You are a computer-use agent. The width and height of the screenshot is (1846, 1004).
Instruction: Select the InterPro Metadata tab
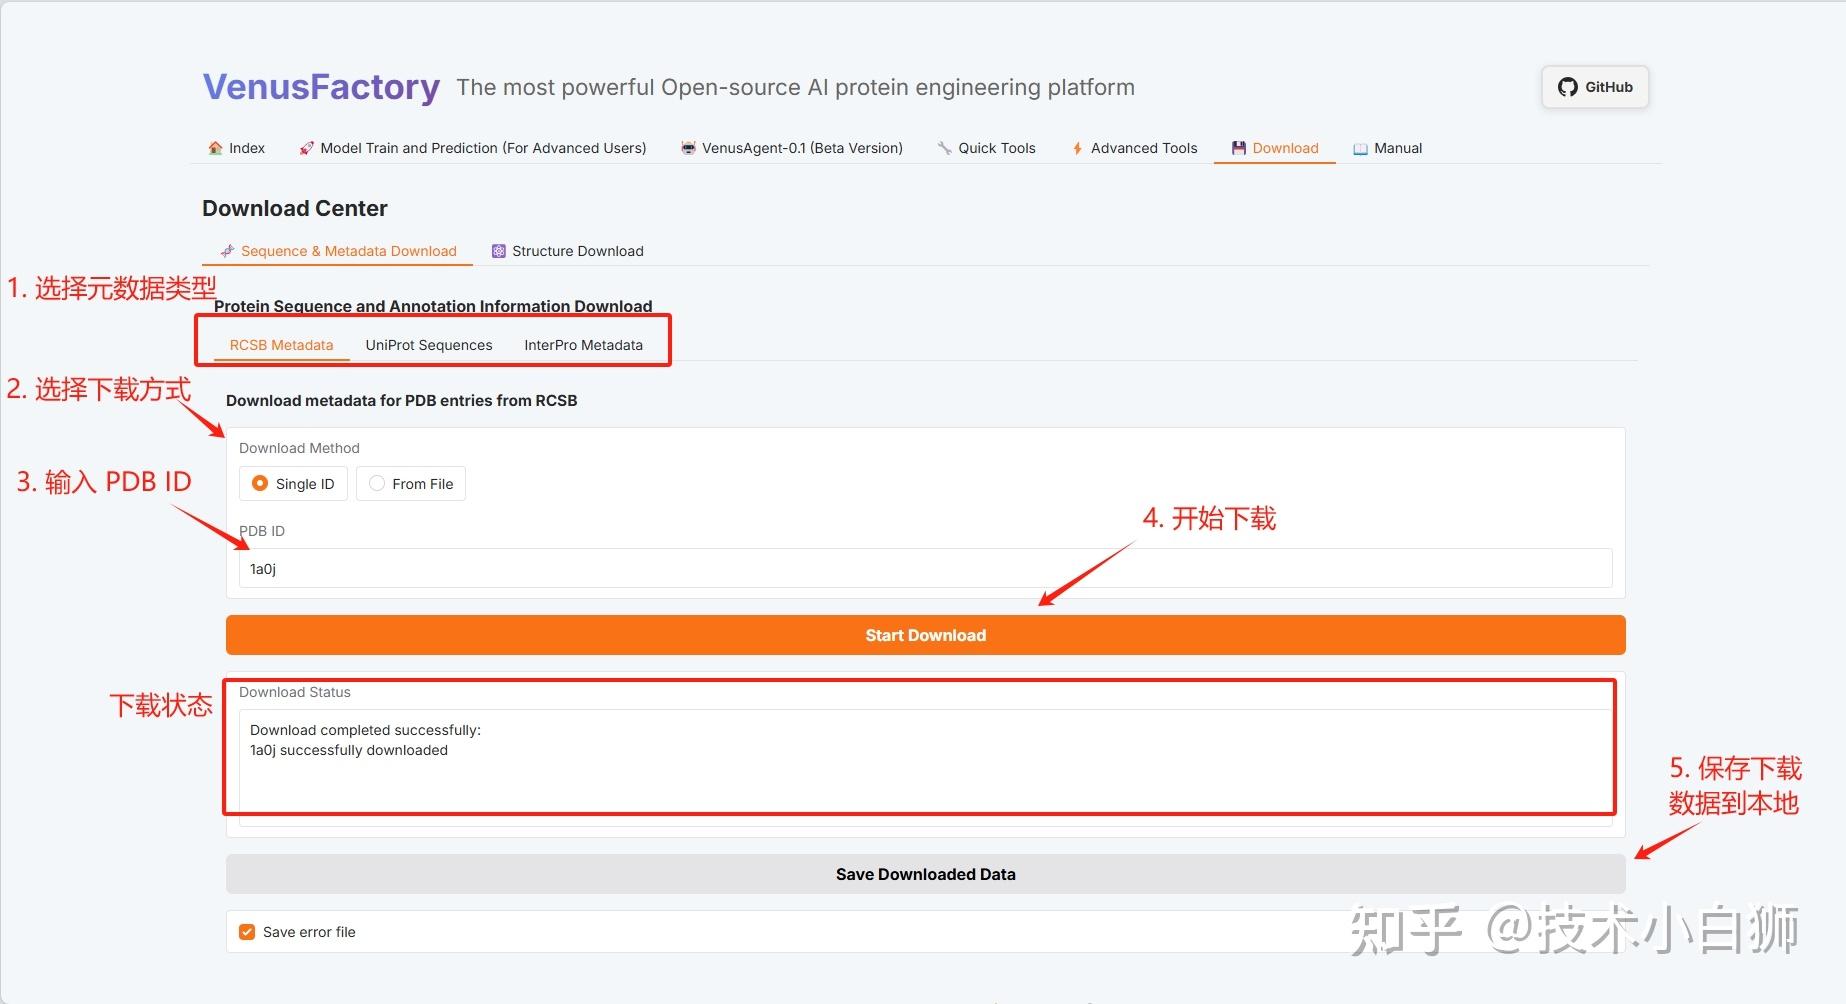coord(583,344)
